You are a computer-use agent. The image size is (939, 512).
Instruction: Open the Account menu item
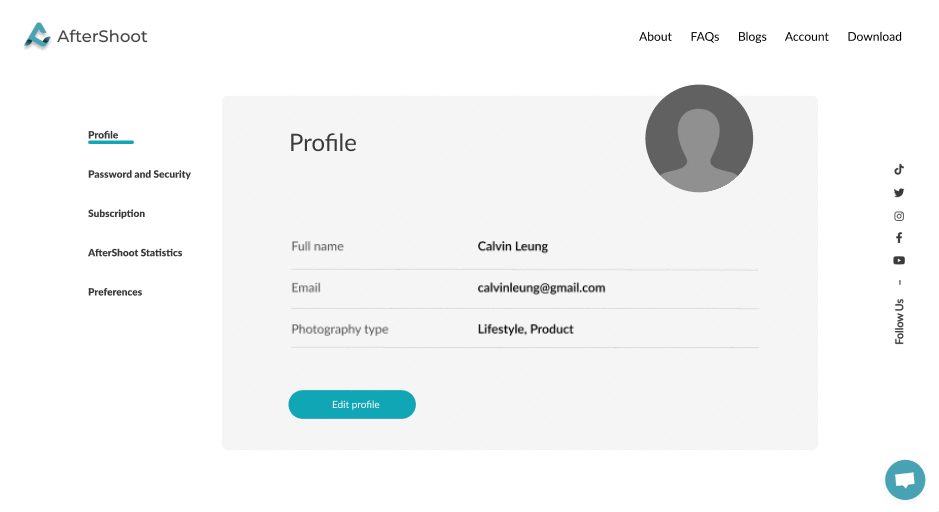806,37
